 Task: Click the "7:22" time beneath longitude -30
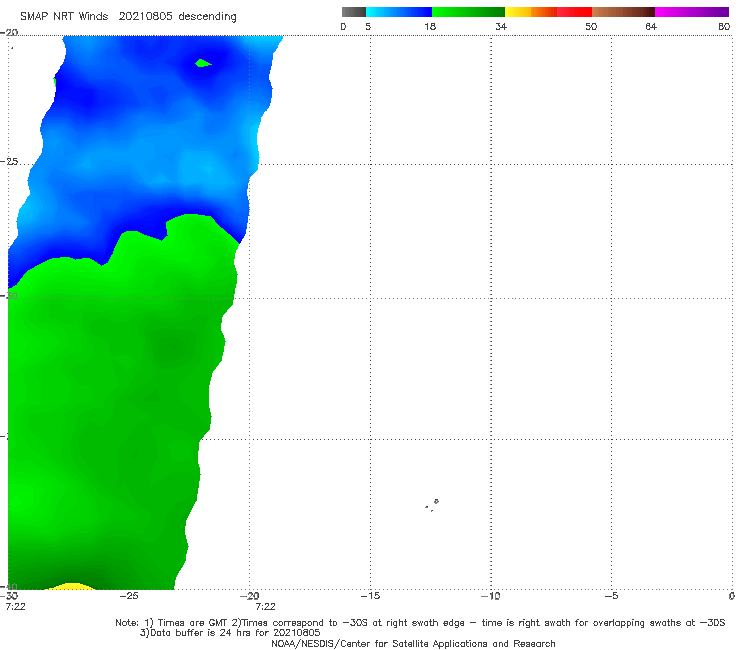point(15,607)
